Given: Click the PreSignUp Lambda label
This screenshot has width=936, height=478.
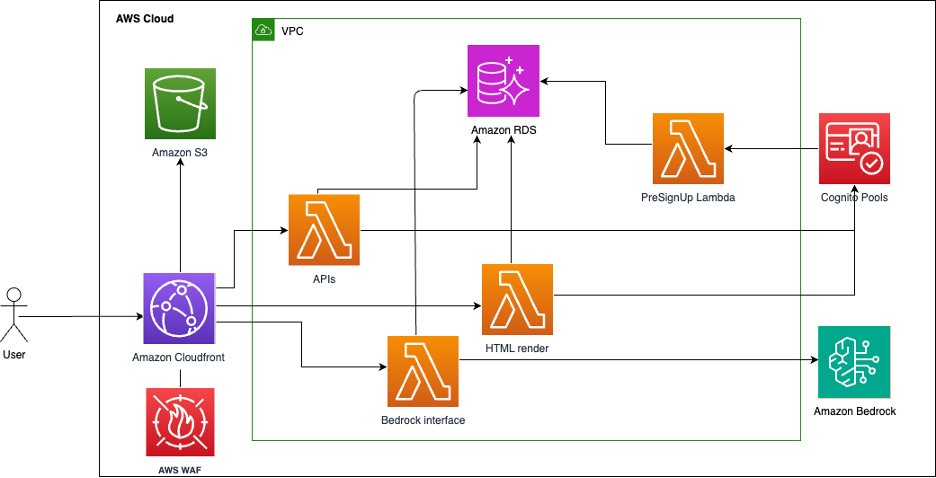Looking at the screenshot, I should (x=688, y=197).
